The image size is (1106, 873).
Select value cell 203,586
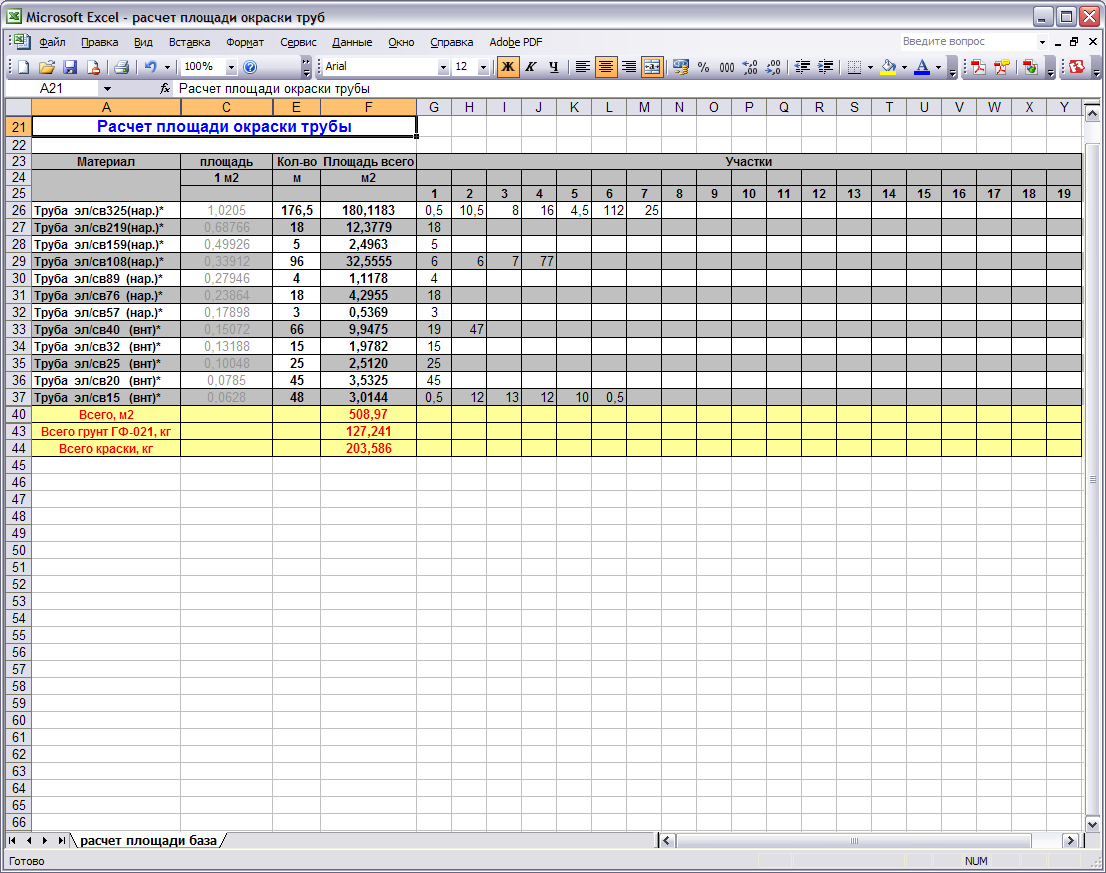[x=368, y=448]
